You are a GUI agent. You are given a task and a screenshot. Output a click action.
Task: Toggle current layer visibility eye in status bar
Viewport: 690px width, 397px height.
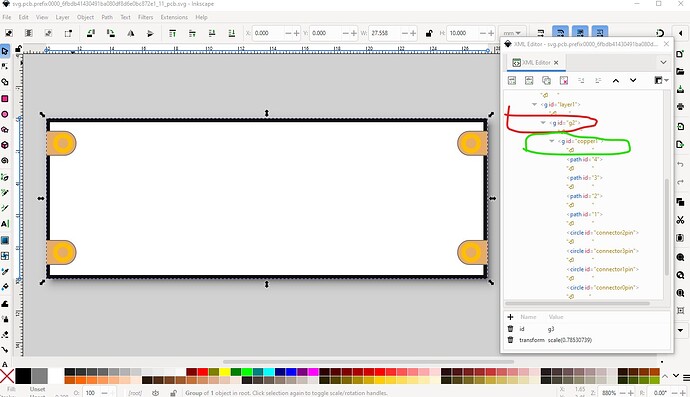tap(155, 393)
